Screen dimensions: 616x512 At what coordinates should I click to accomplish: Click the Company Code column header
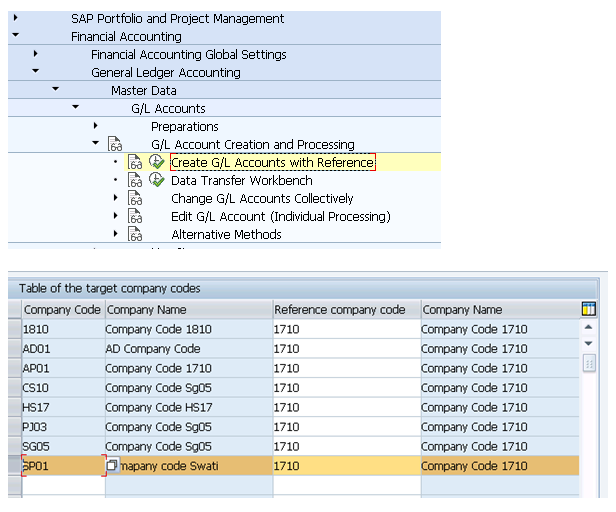pyautogui.click(x=63, y=310)
